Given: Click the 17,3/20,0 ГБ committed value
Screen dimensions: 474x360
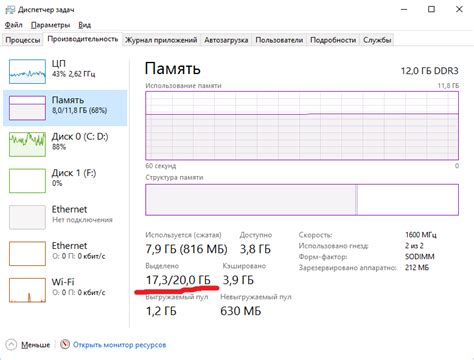Looking at the screenshot, I should pos(178,280).
